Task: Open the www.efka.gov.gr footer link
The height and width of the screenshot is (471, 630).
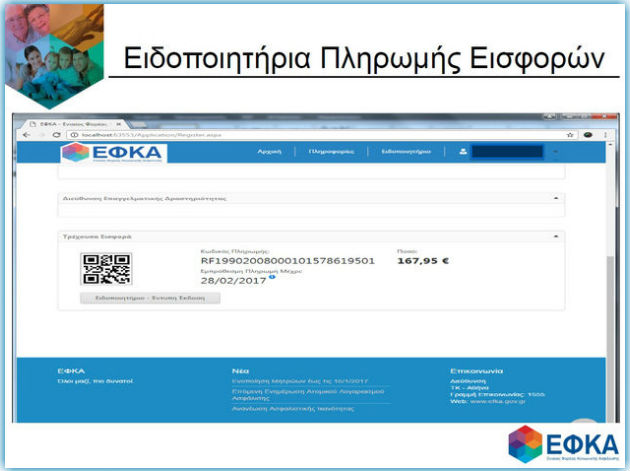Action: 497,401
